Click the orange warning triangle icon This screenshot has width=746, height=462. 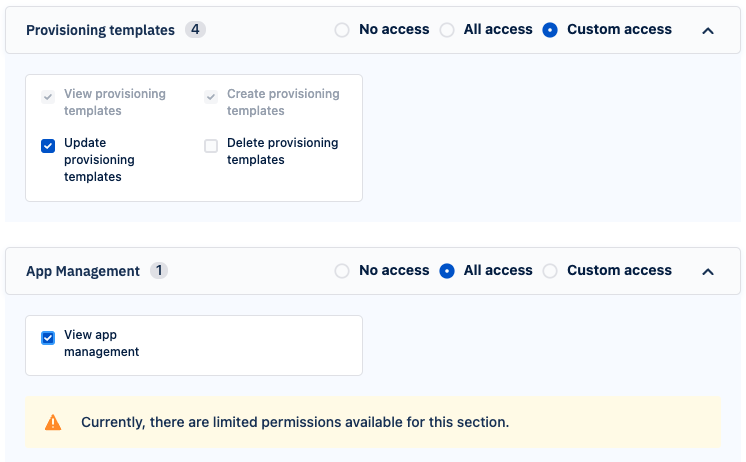[53, 422]
